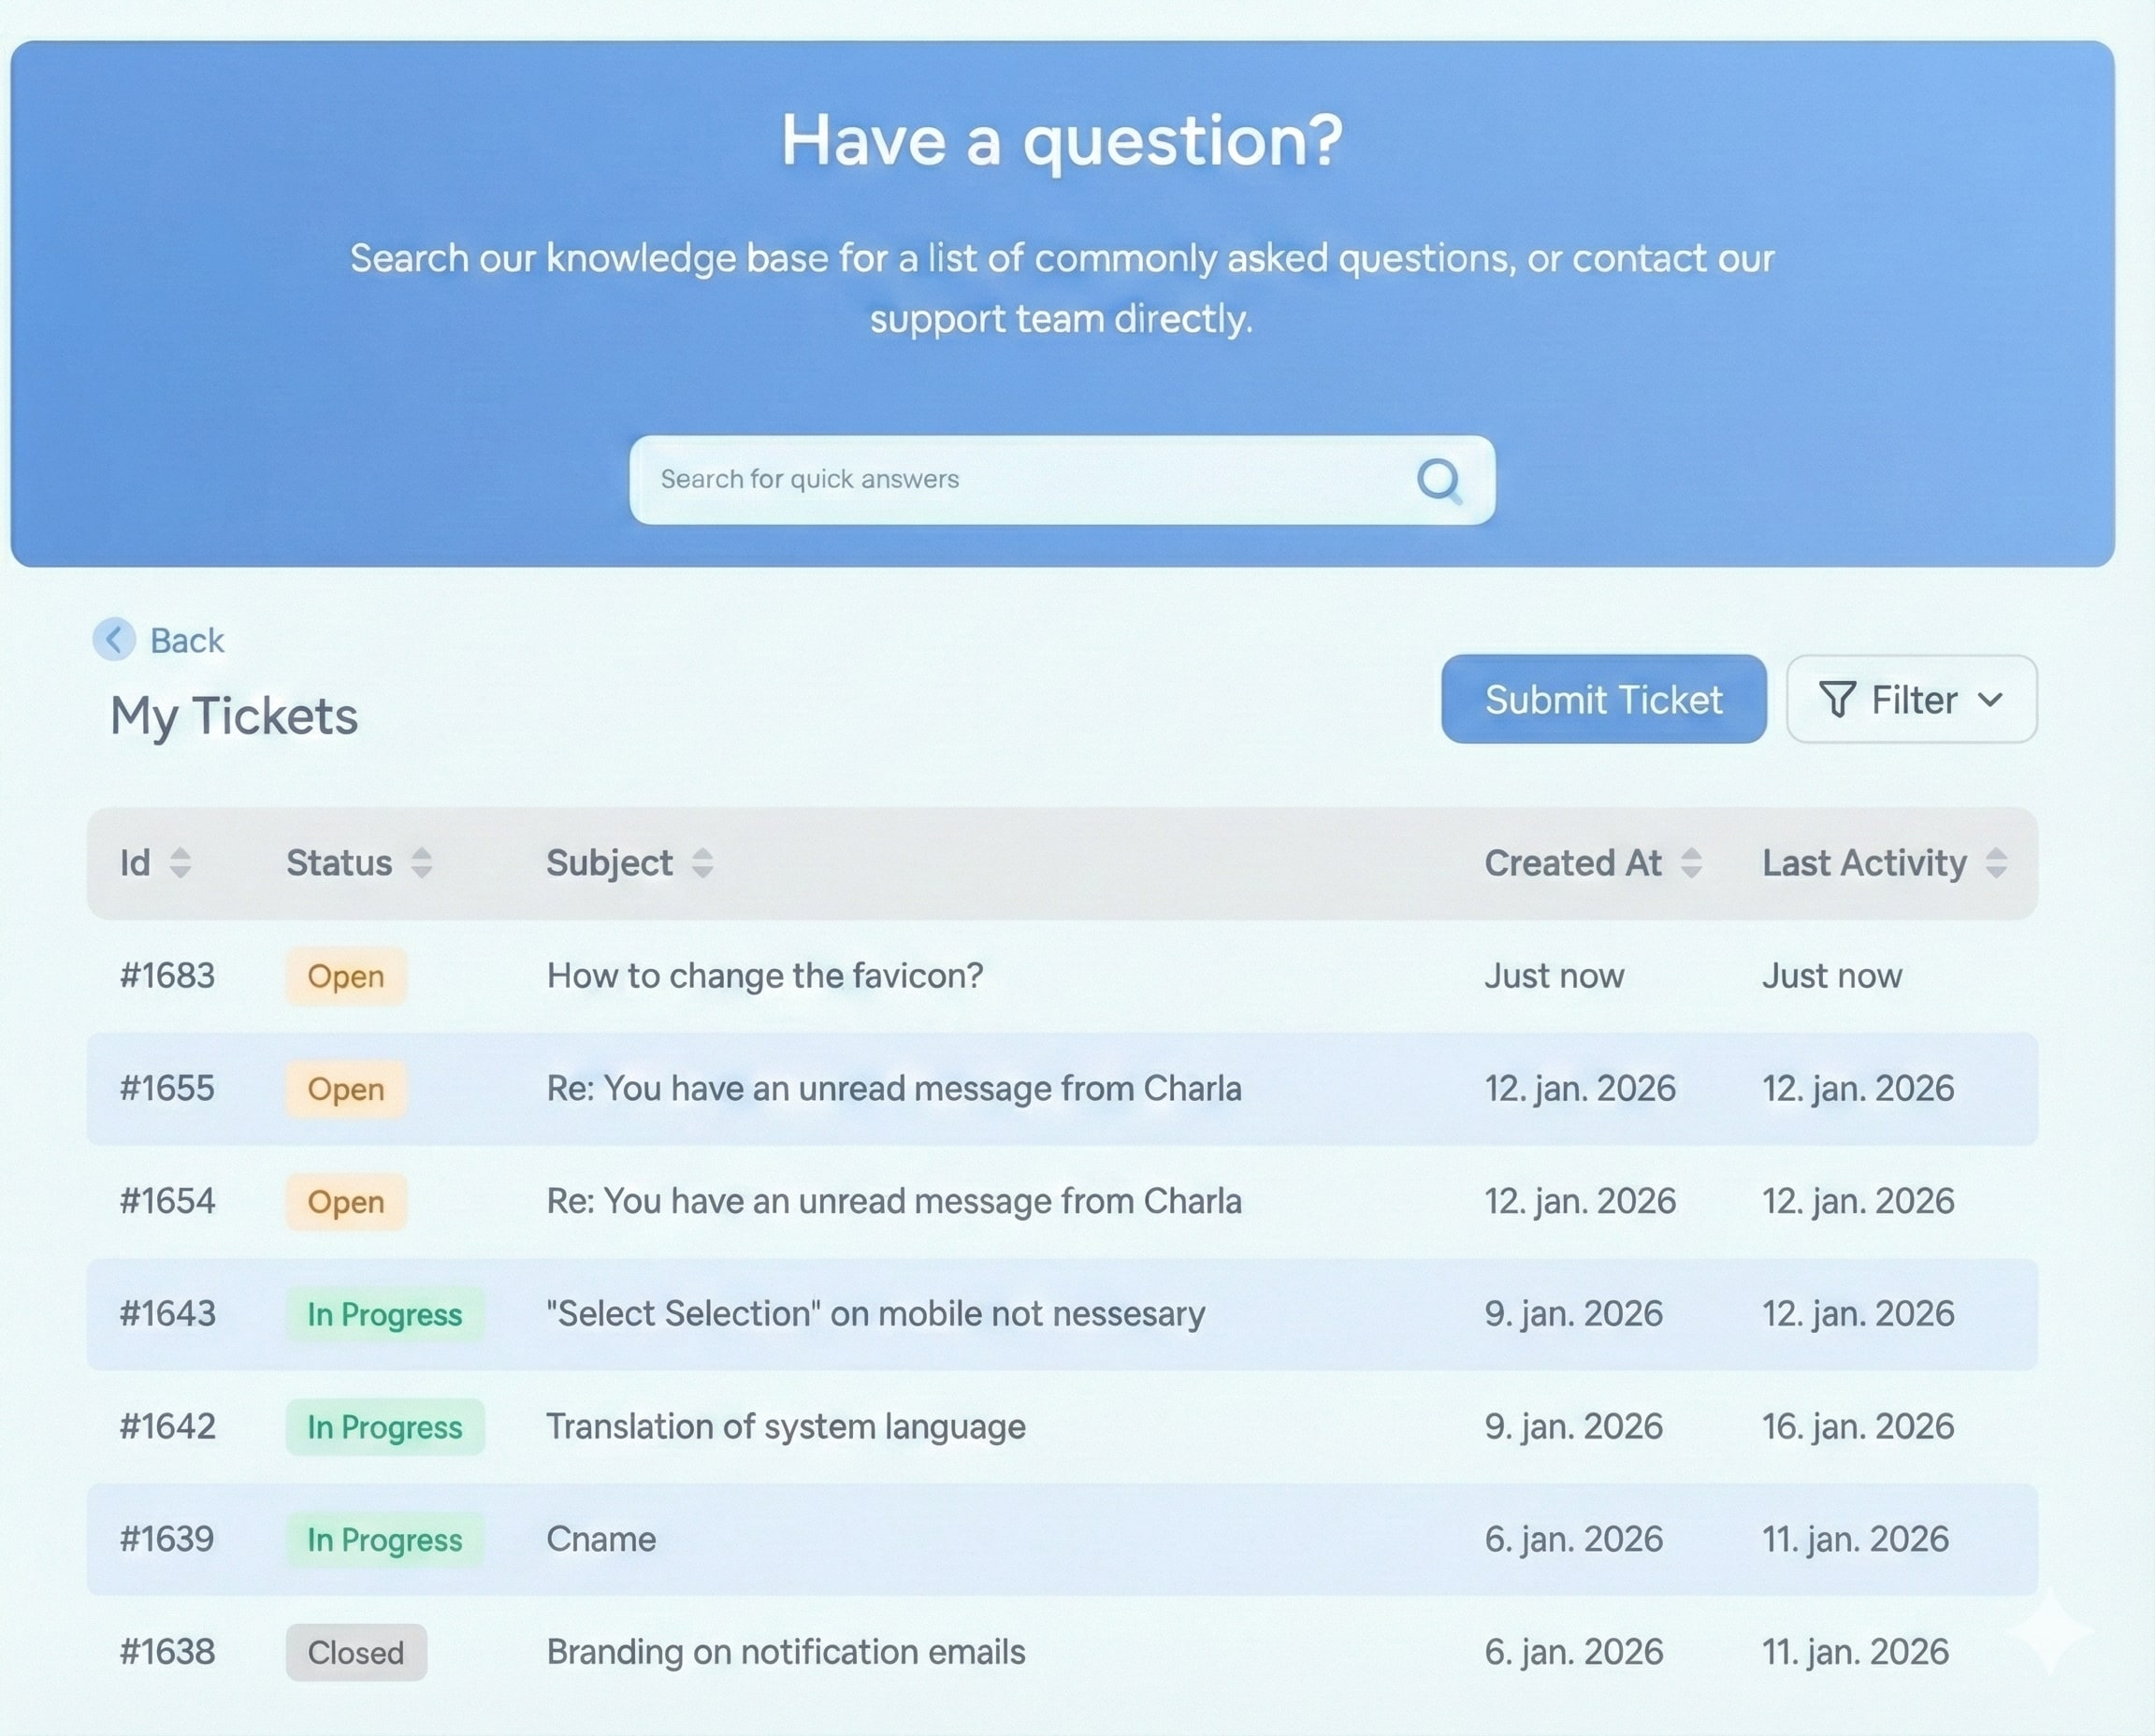This screenshot has width=2155, height=1736.
Task: Sort by Created At arrows
Action: click(x=1691, y=862)
